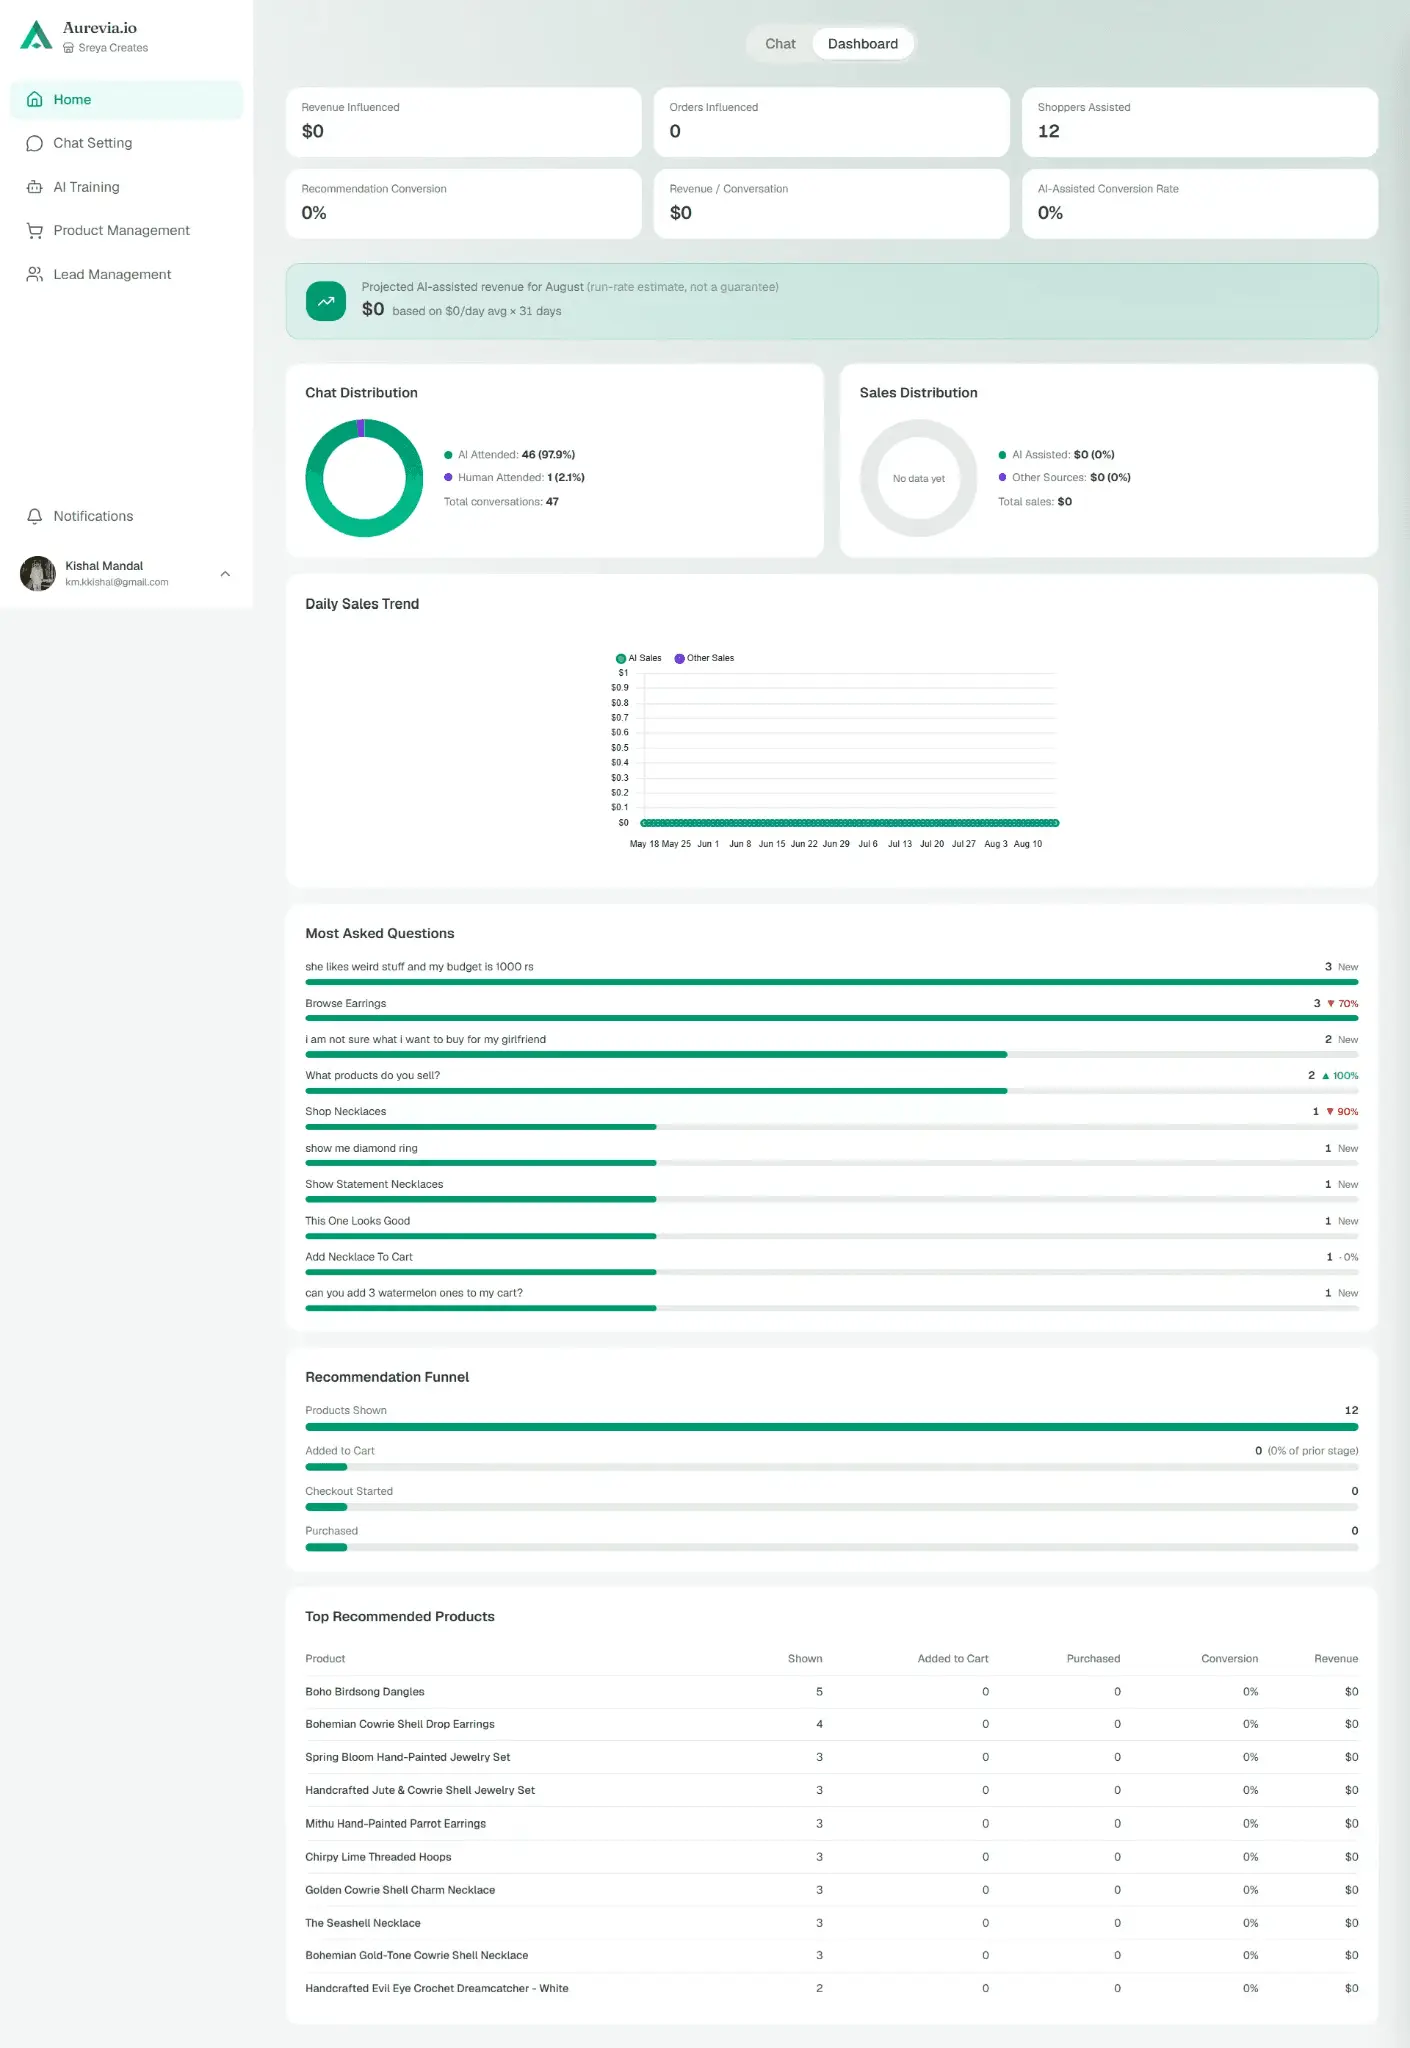Click the Products Shown funnel bar
Viewport: 1410px width, 2048px height.
pyautogui.click(x=832, y=1427)
